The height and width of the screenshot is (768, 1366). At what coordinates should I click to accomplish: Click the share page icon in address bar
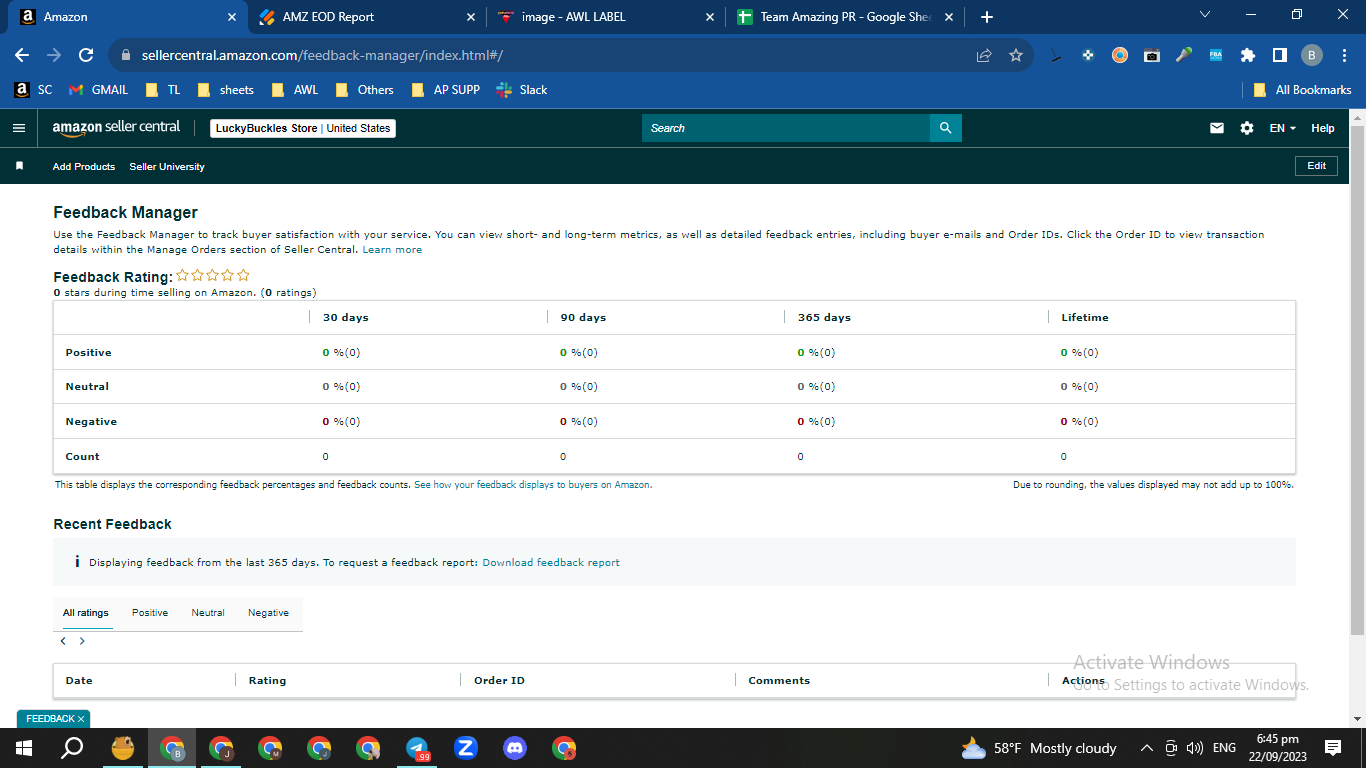coord(984,55)
